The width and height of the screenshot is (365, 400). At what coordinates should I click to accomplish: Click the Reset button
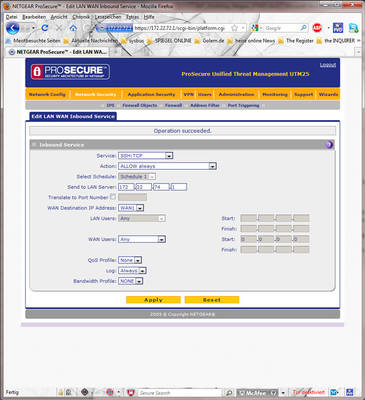[x=212, y=300]
